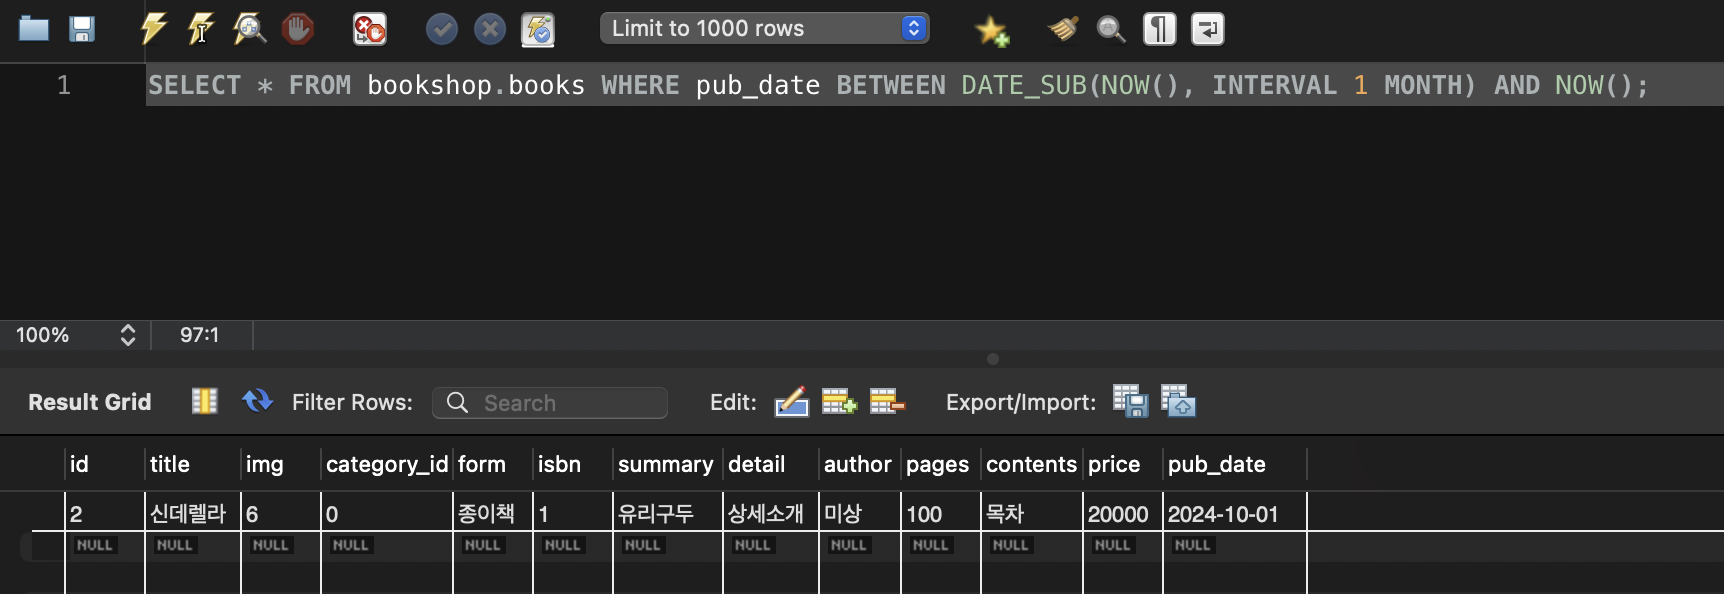Select the 상세소개 detail cell
The image size is (1724, 594).
pyautogui.click(x=770, y=513)
